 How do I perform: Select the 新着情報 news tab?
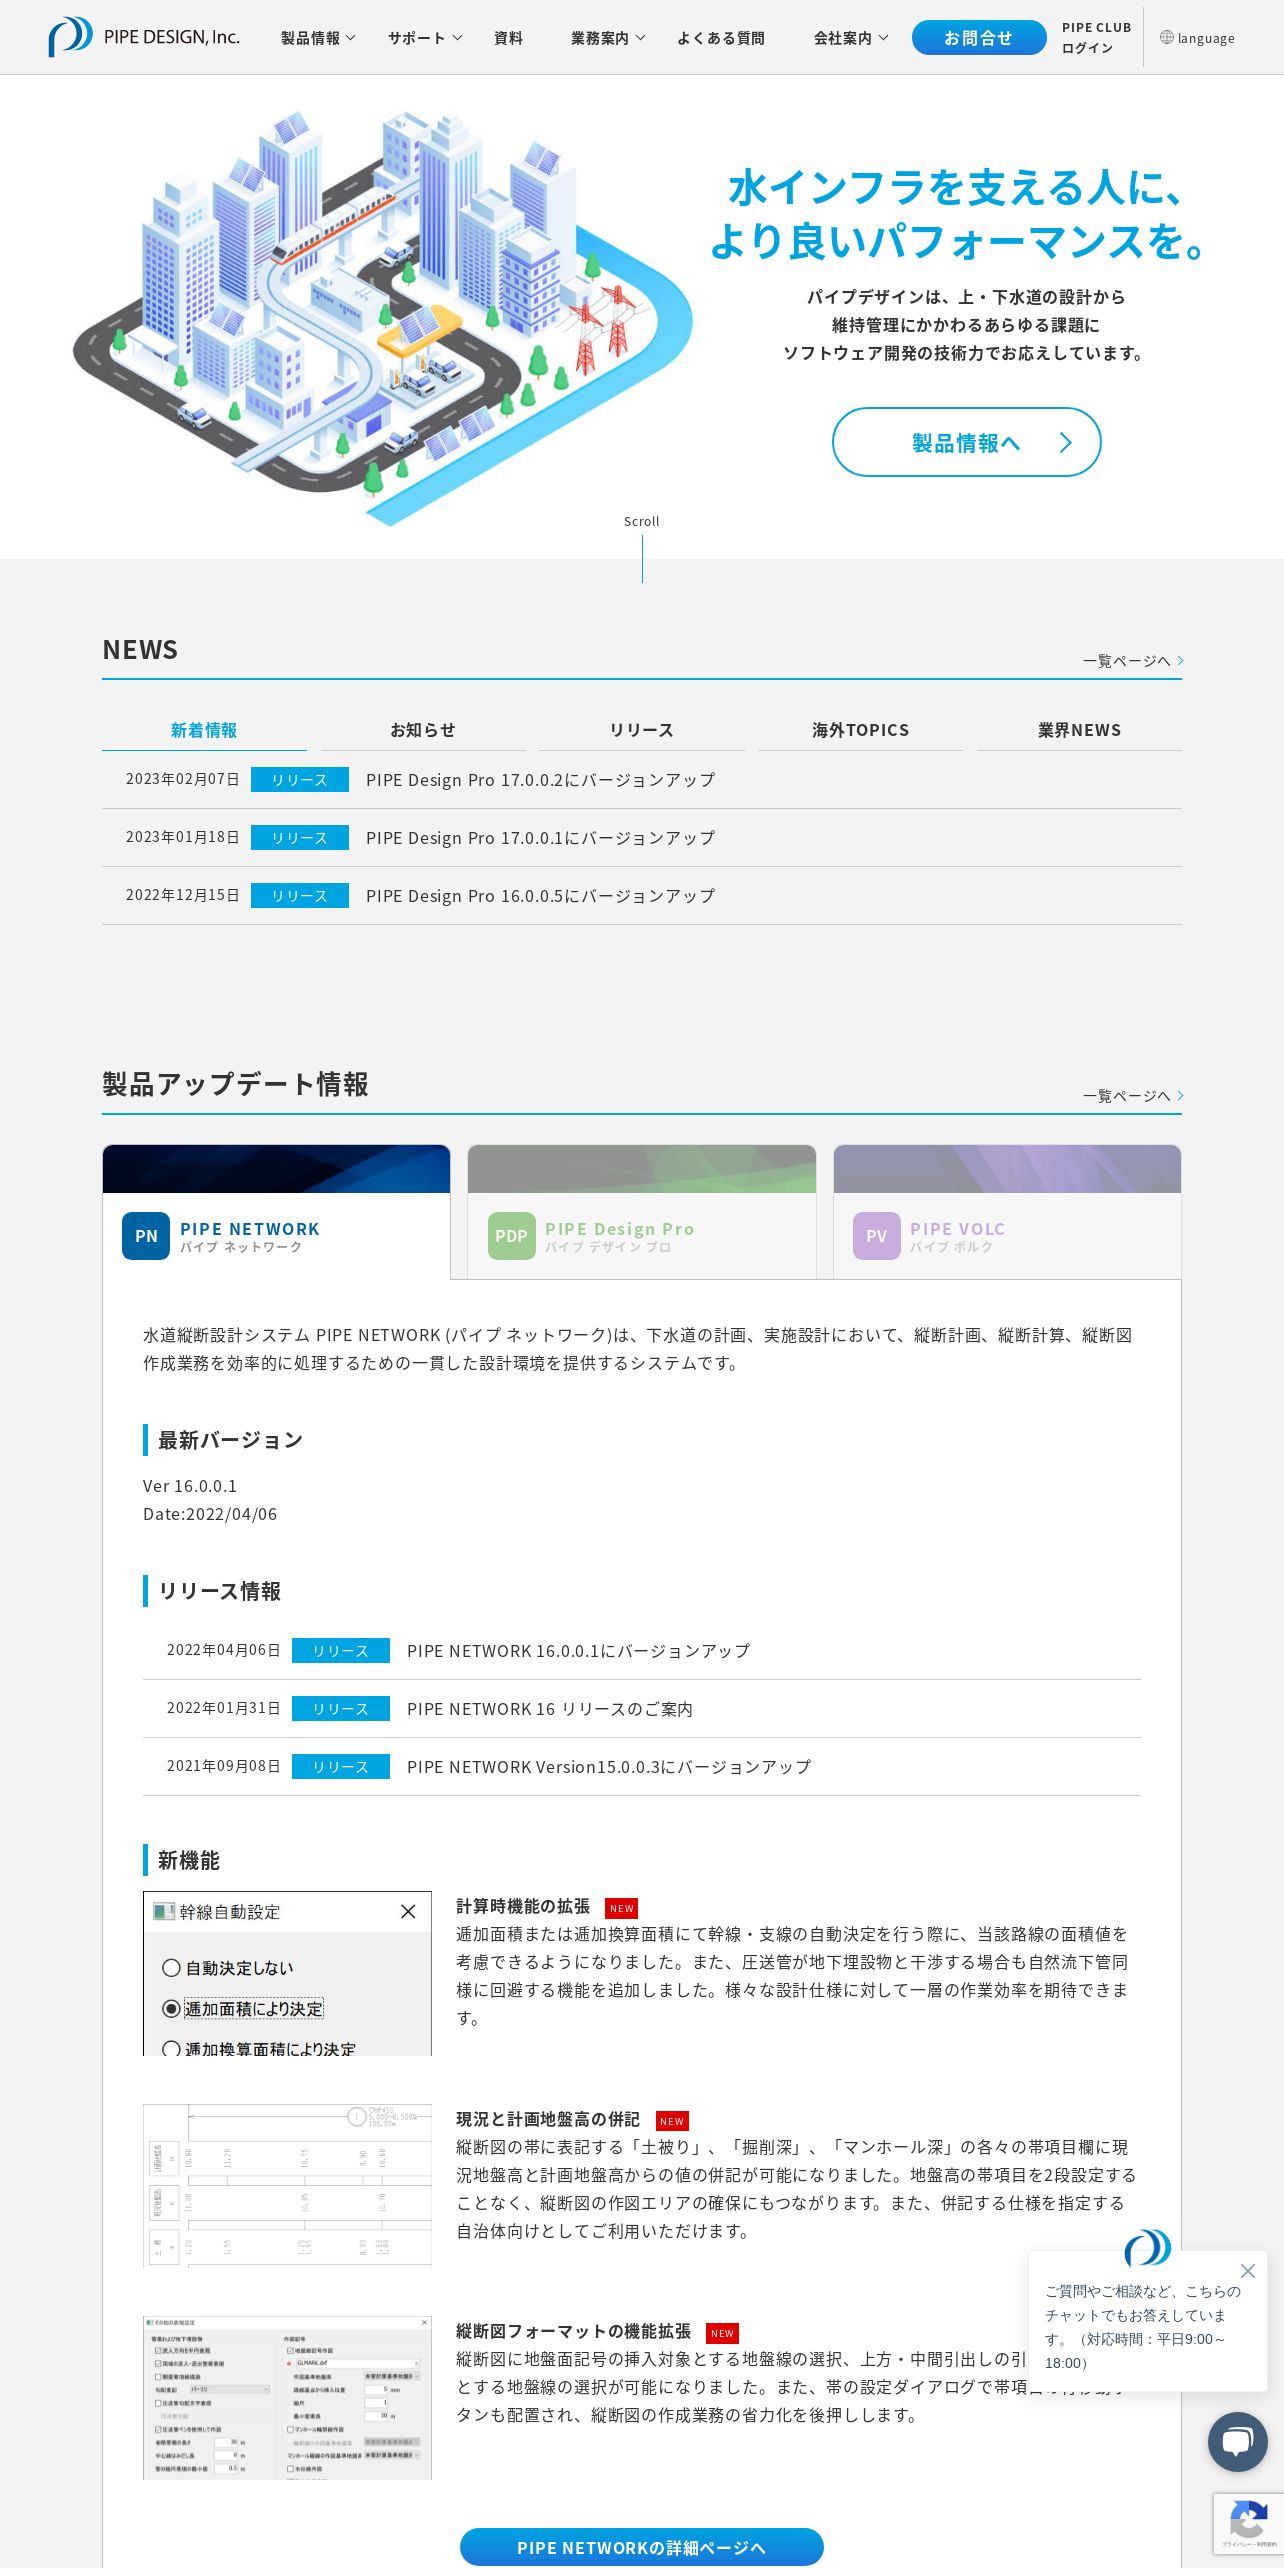click(x=204, y=730)
